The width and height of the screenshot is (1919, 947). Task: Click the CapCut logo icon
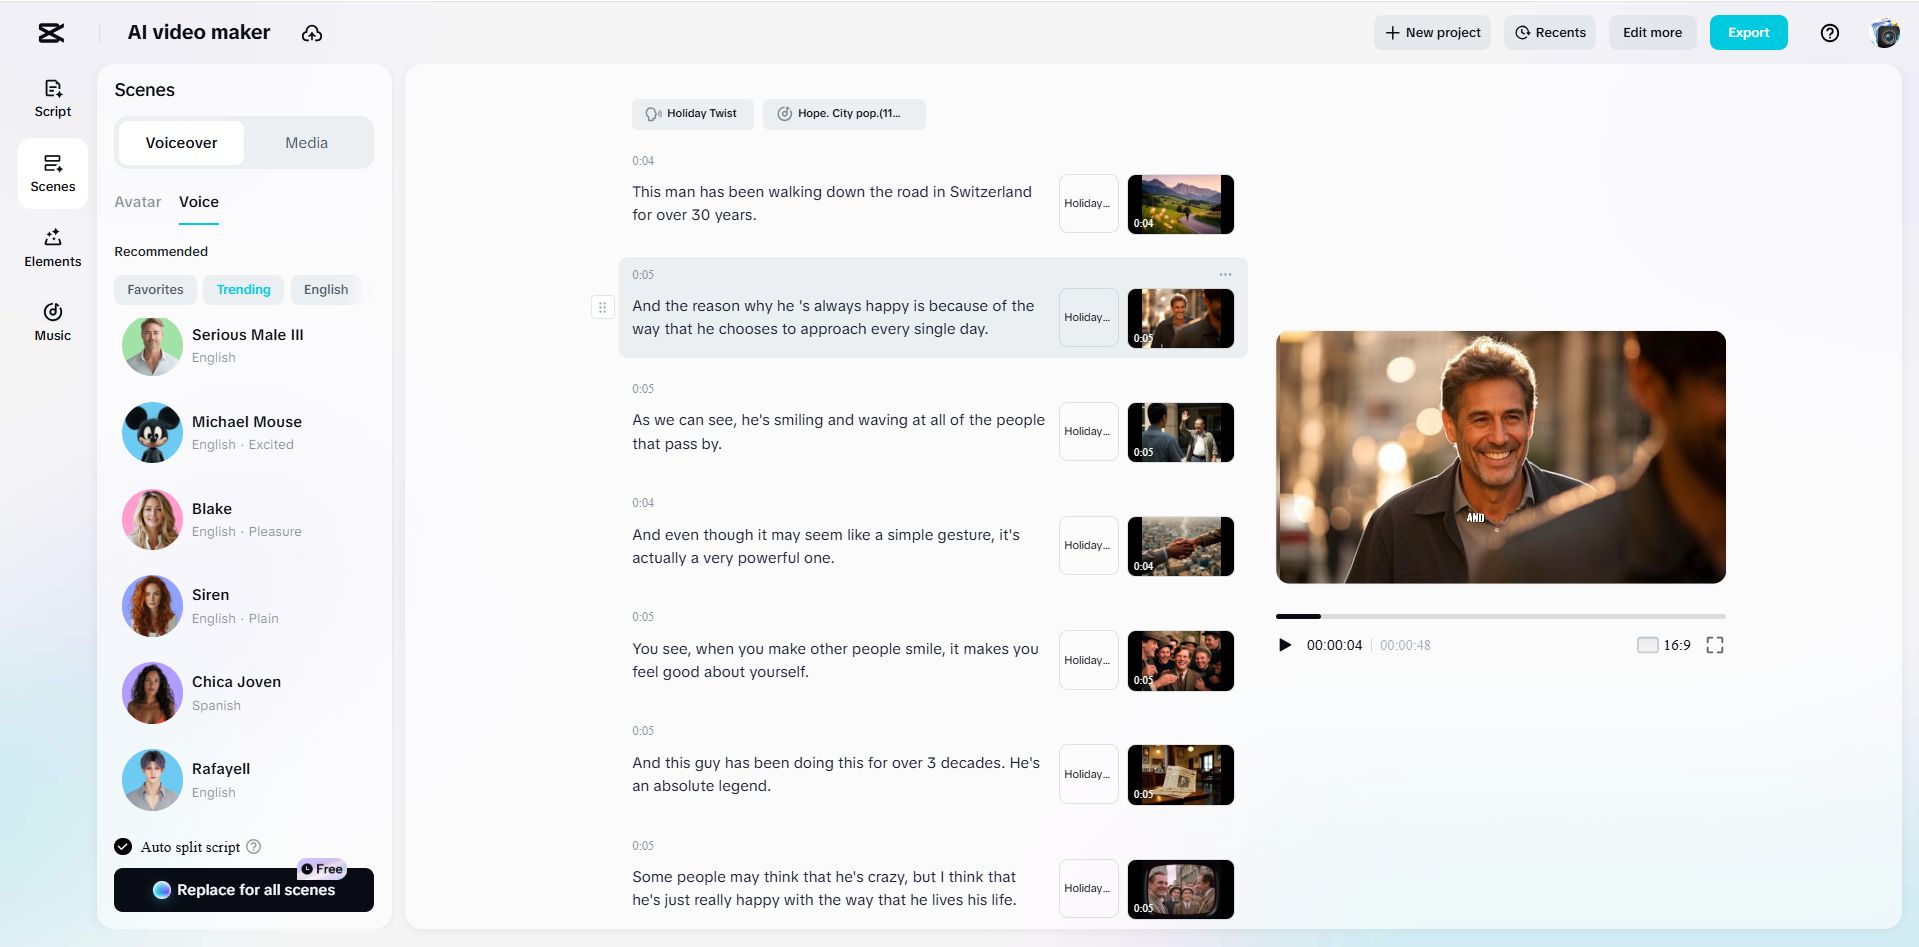51,33
